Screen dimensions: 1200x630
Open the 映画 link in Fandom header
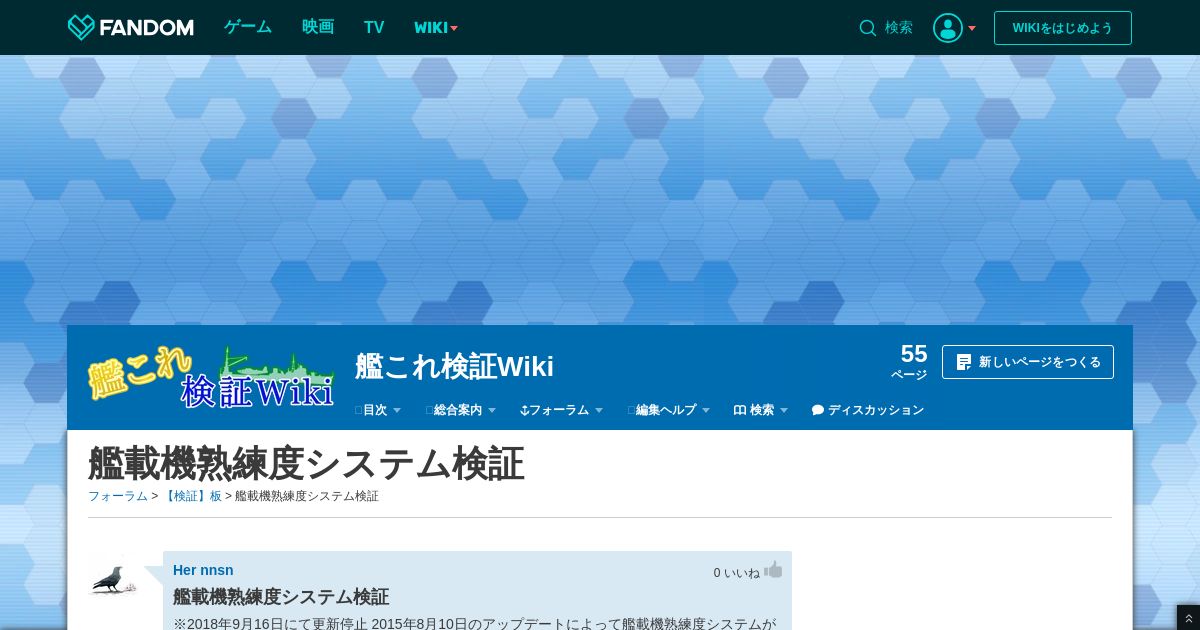(x=318, y=27)
